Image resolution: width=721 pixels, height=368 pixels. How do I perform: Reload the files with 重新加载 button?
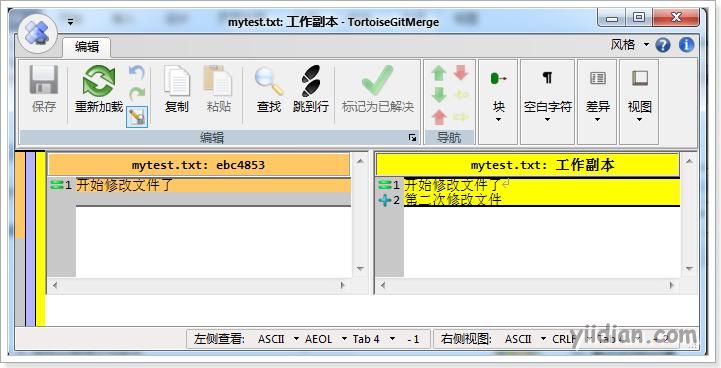(99, 90)
